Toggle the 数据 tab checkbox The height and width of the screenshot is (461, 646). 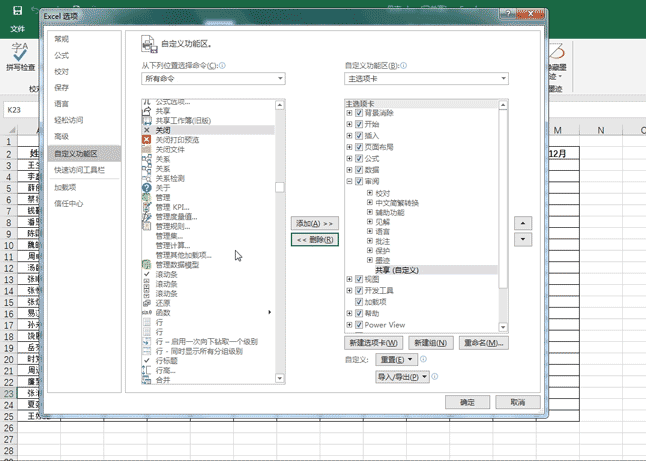pos(359,170)
